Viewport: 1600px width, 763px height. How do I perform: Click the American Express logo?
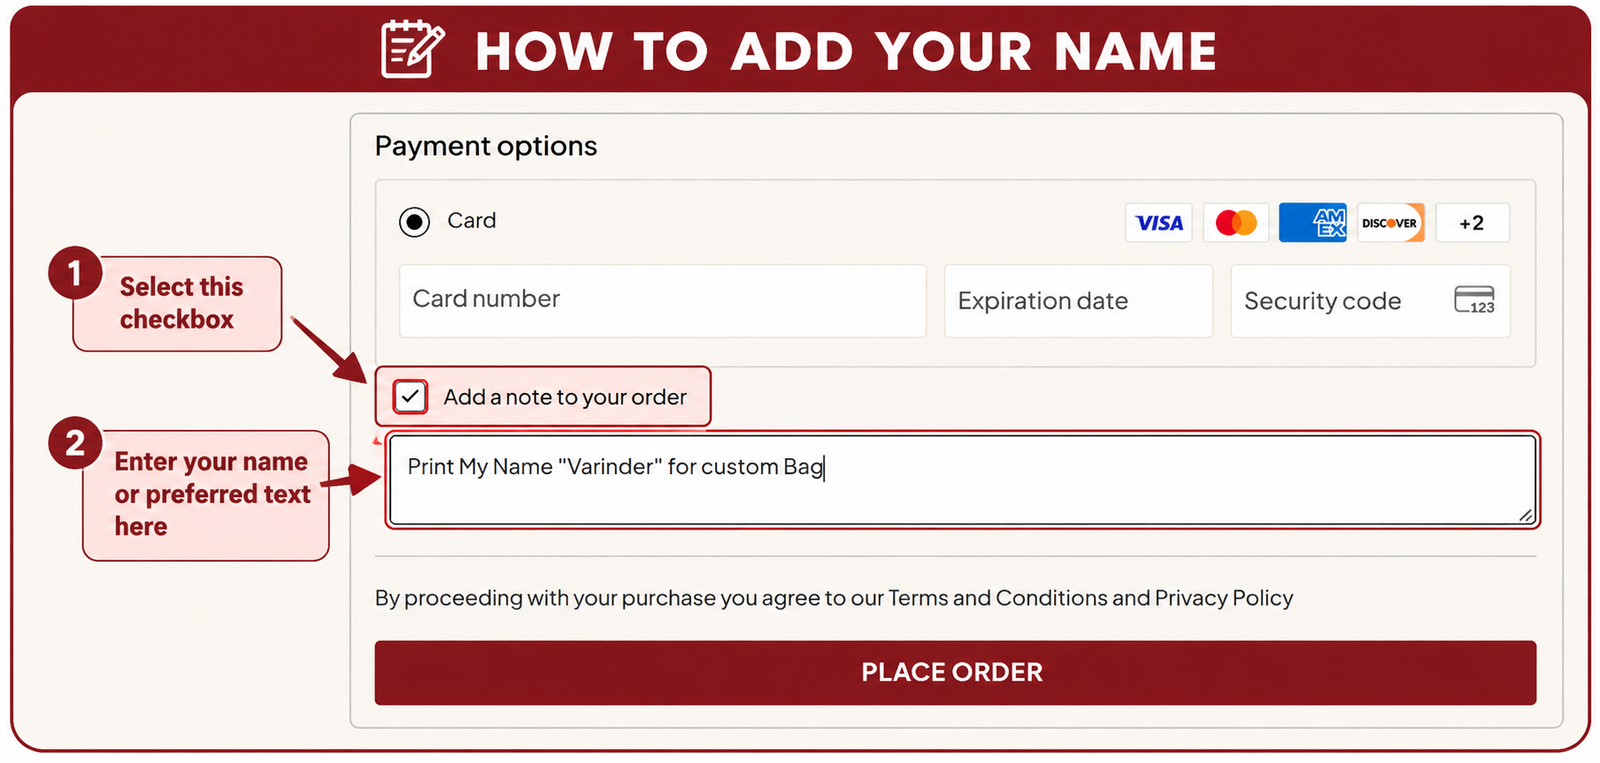(1313, 223)
